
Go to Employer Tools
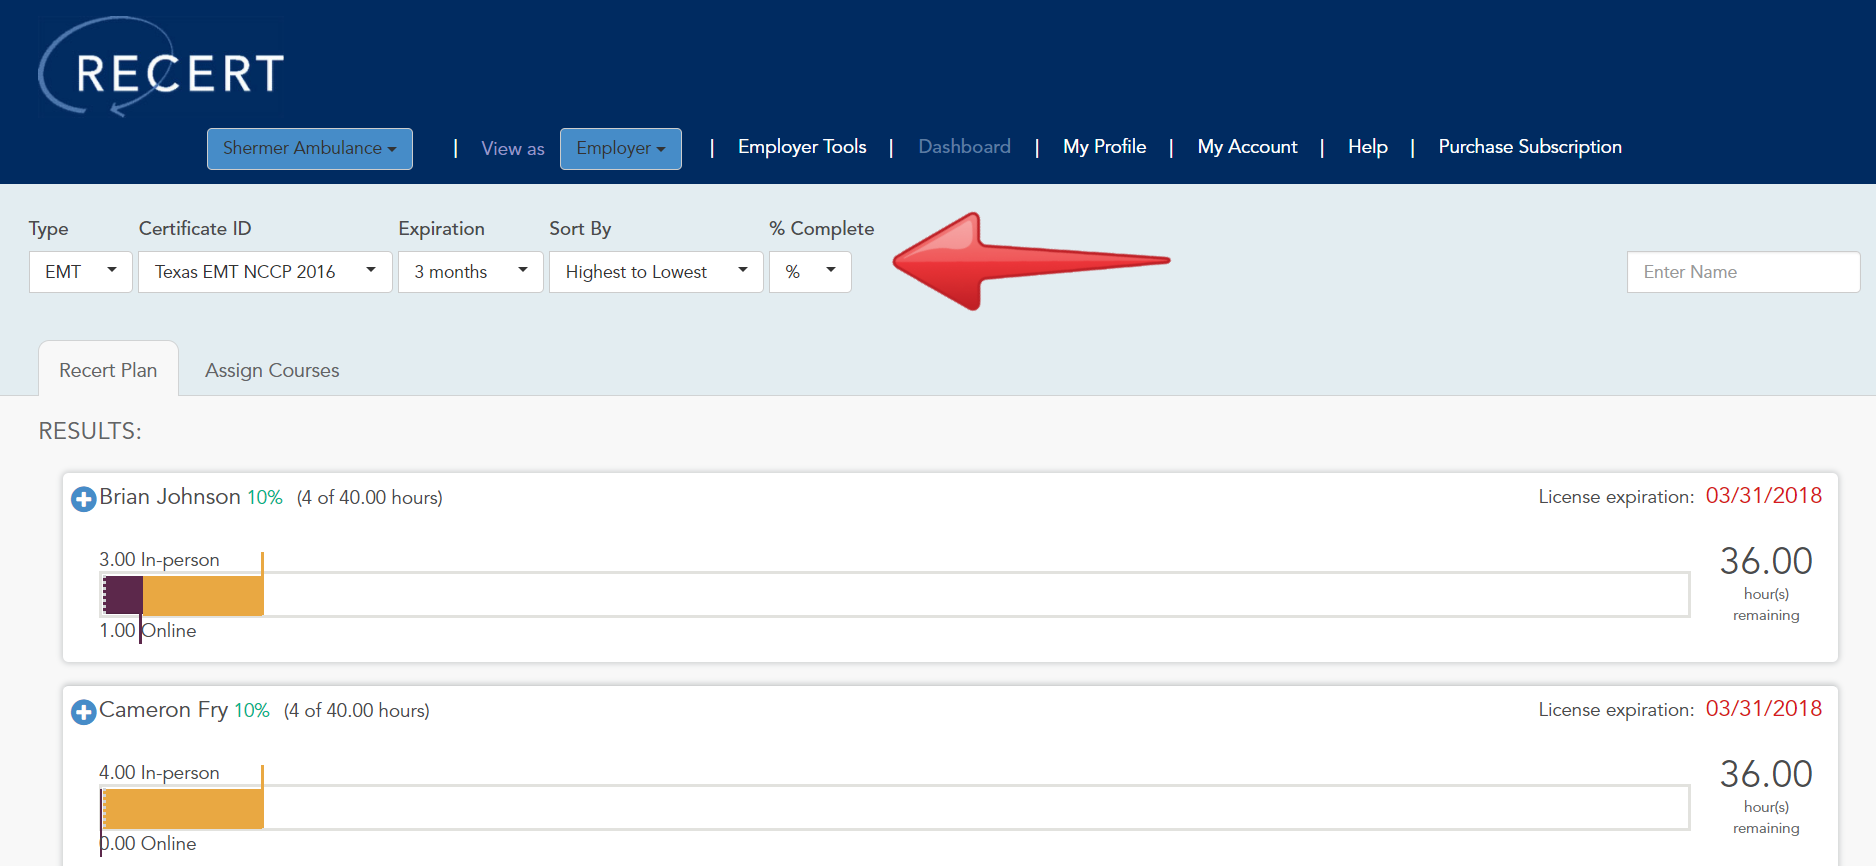pos(802,147)
